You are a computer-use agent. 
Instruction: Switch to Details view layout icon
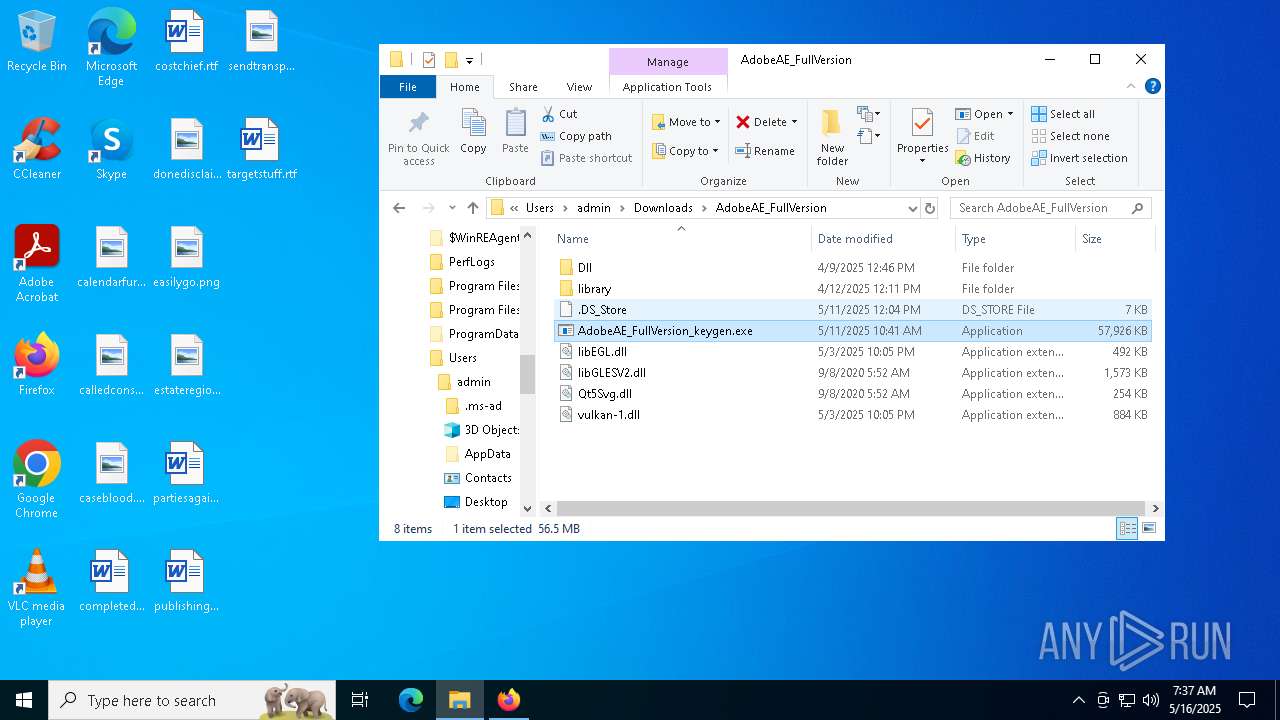click(1127, 528)
